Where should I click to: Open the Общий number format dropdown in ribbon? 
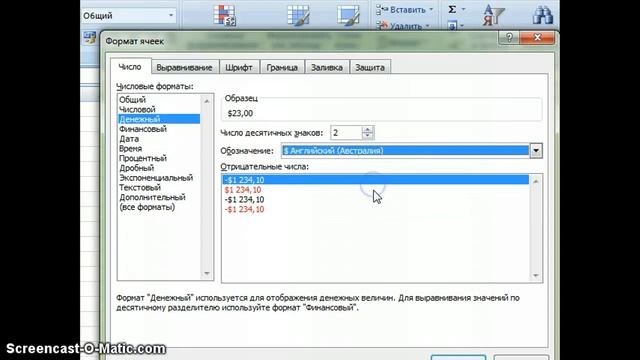[x=171, y=16]
